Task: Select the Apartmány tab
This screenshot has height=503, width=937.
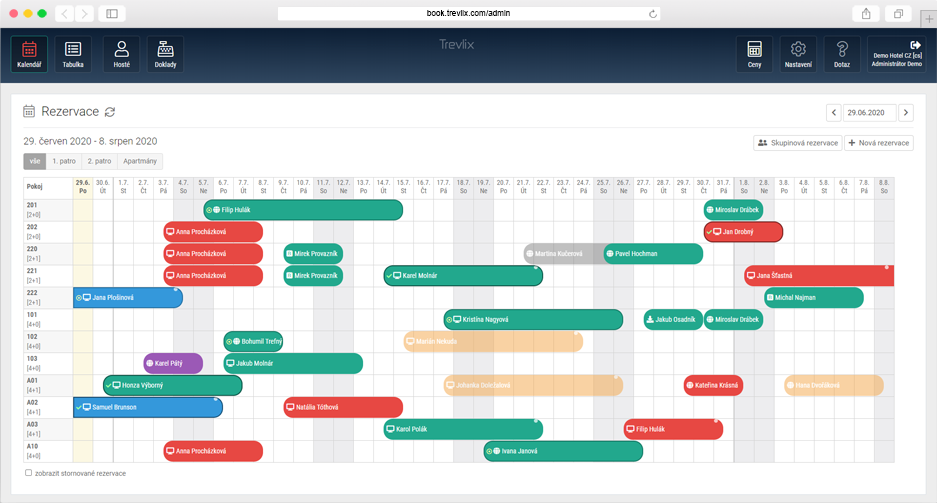Action: (140, 161)
